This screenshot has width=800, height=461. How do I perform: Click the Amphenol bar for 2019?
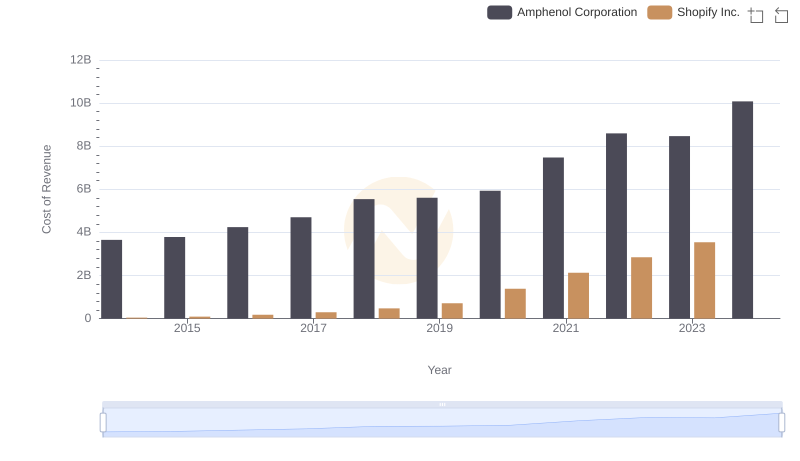(427, 258)
